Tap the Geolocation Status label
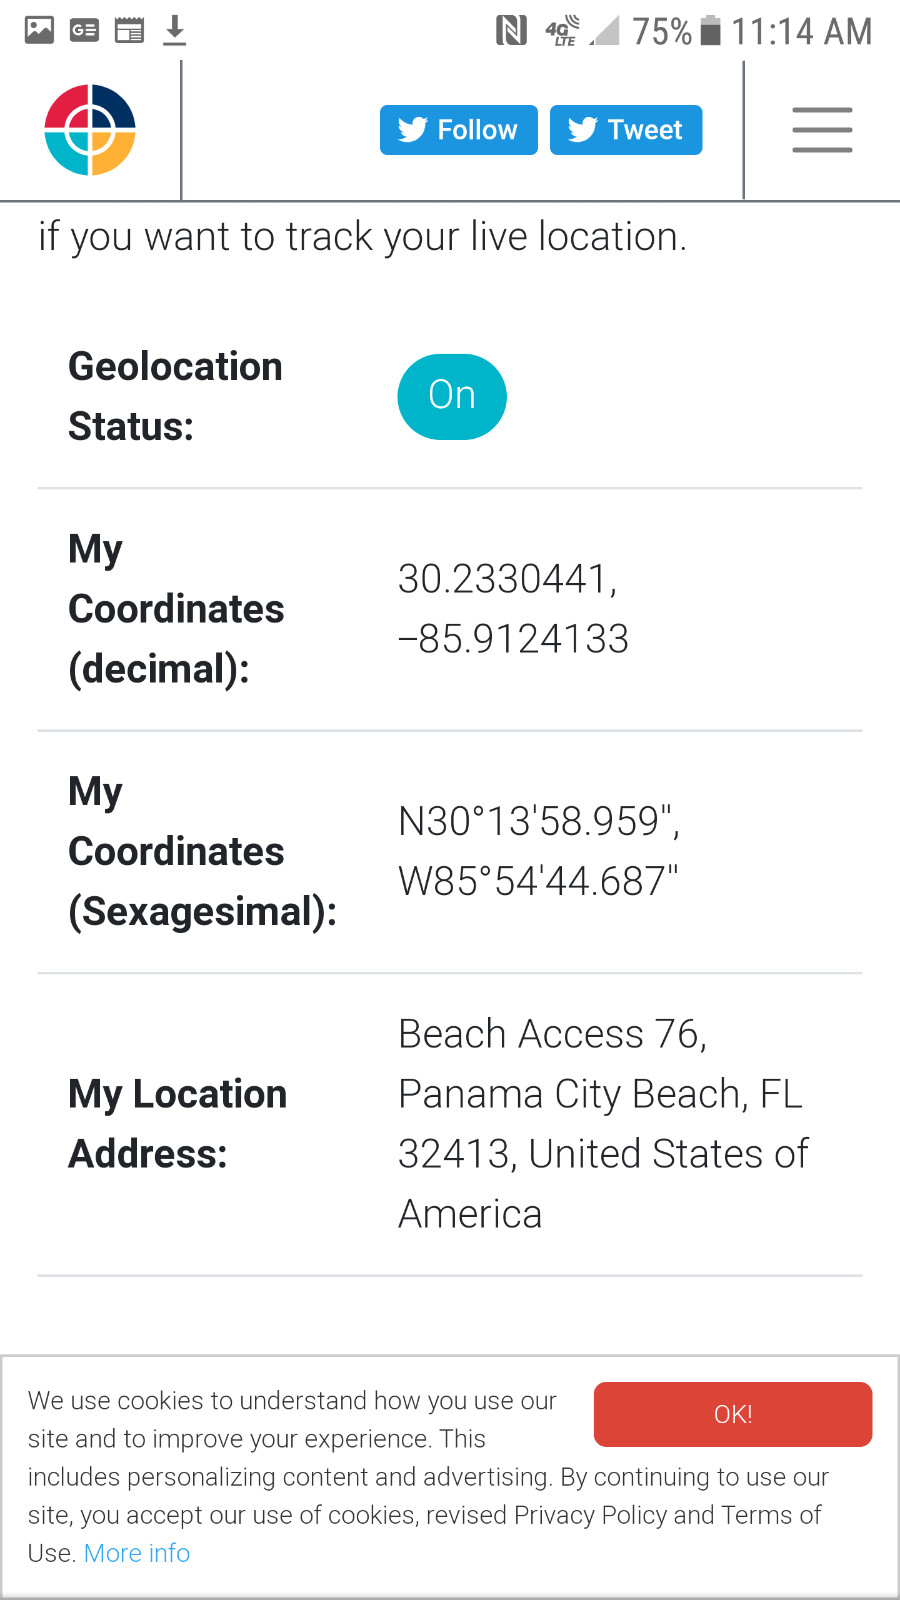Viewport: 900px width, 1600px height. 176,396
